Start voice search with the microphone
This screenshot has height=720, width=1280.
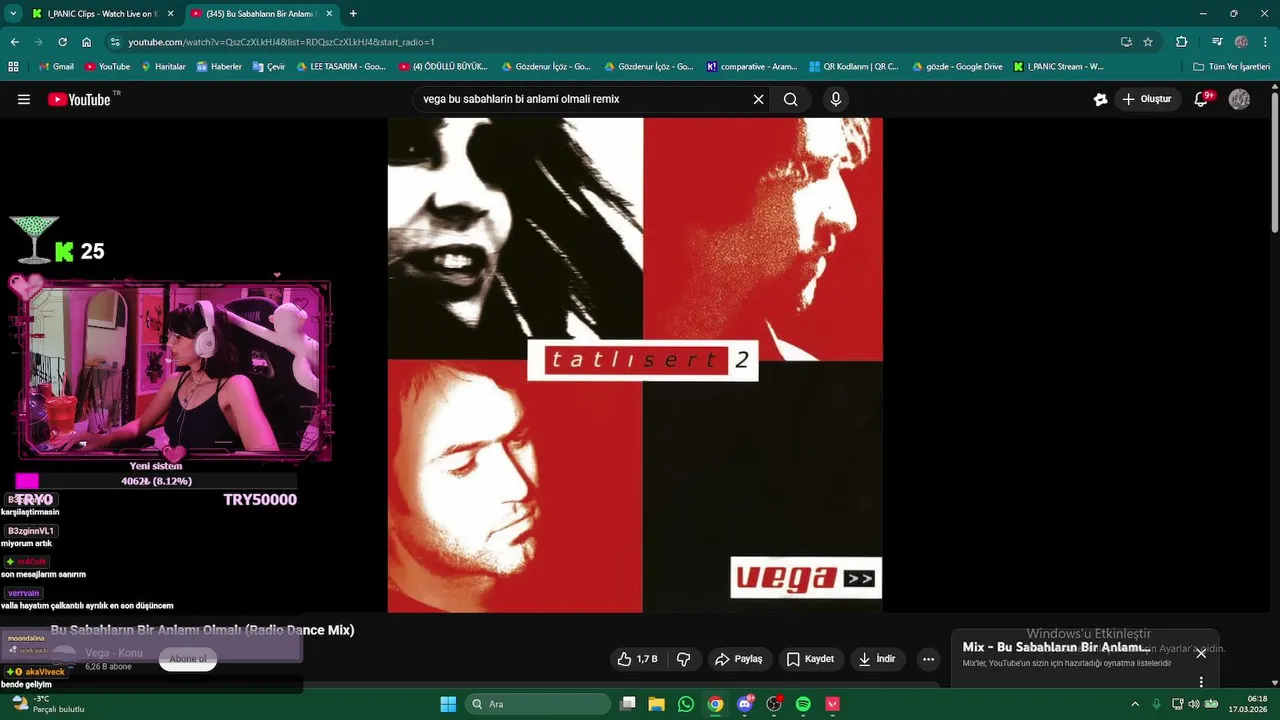coord(836,99)
